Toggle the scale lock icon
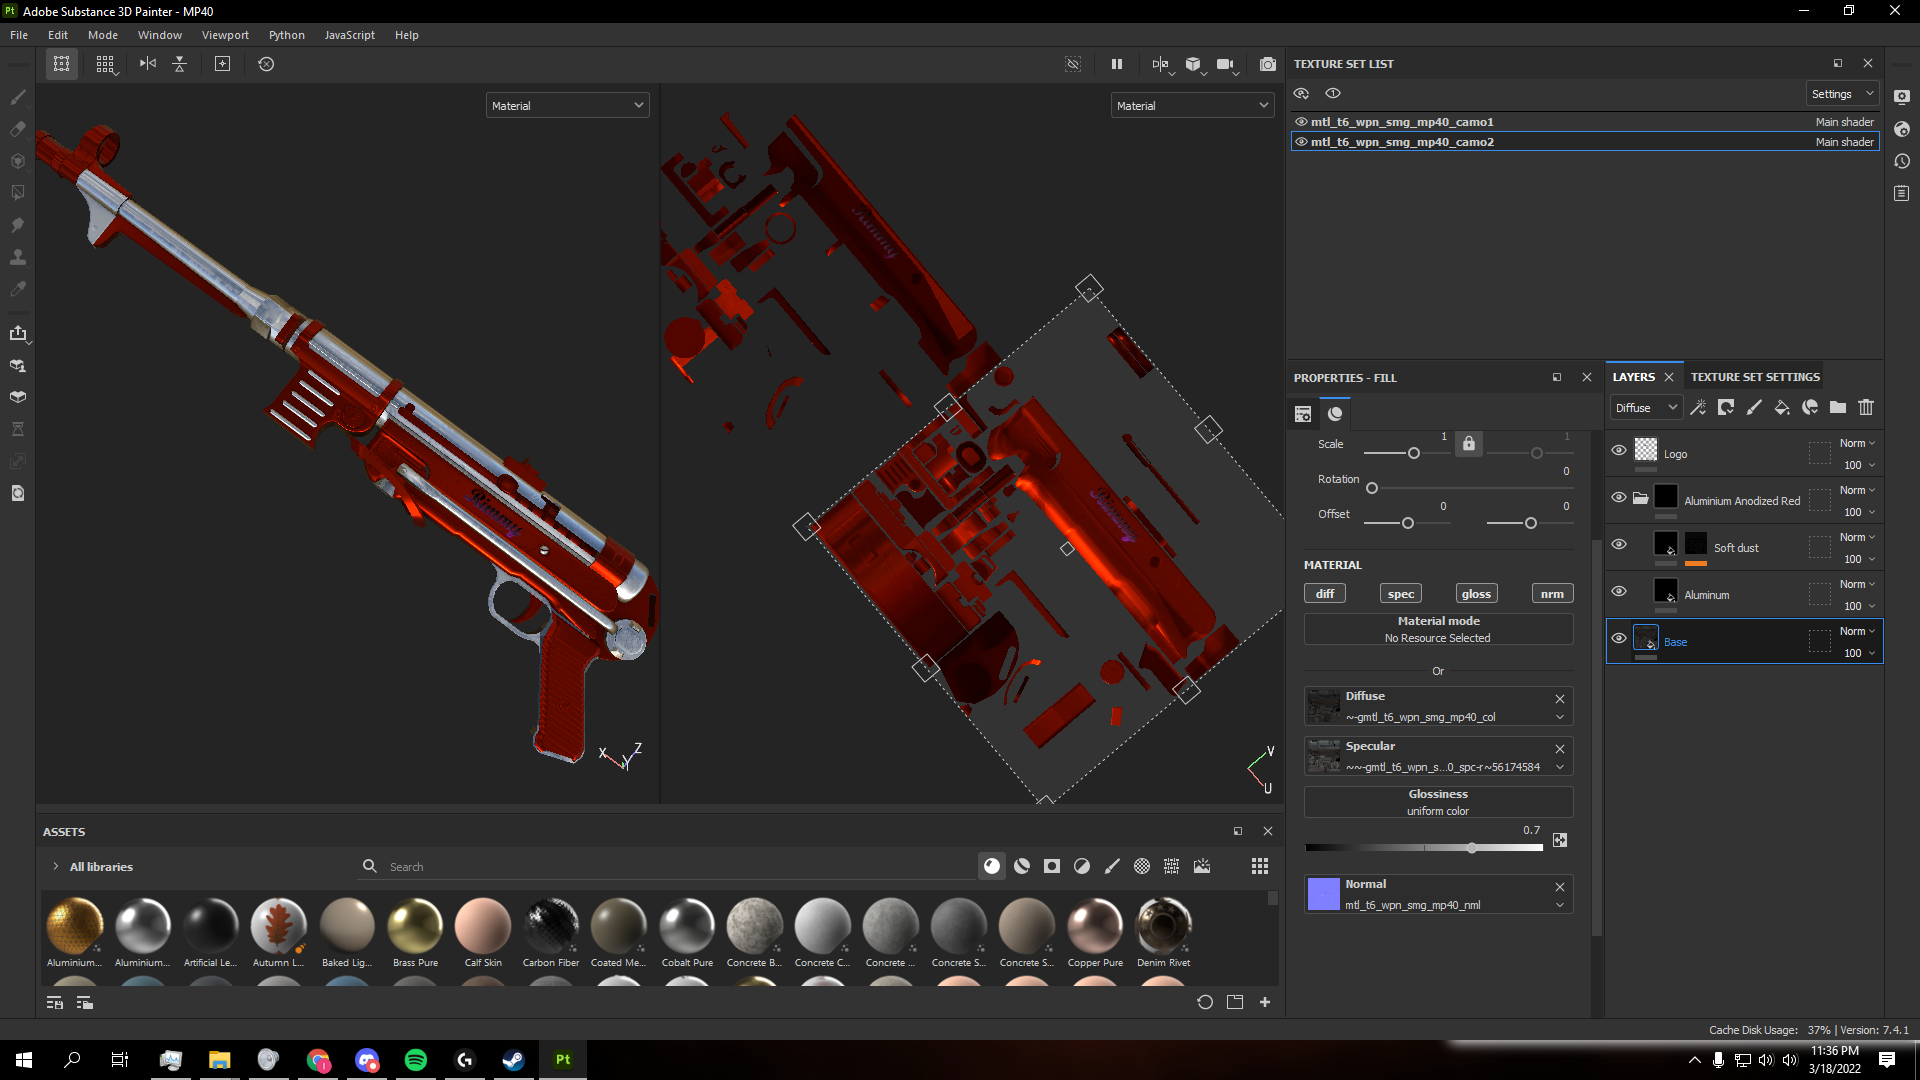This screenshot has width=1920, height=1080. pos(1469,443)
